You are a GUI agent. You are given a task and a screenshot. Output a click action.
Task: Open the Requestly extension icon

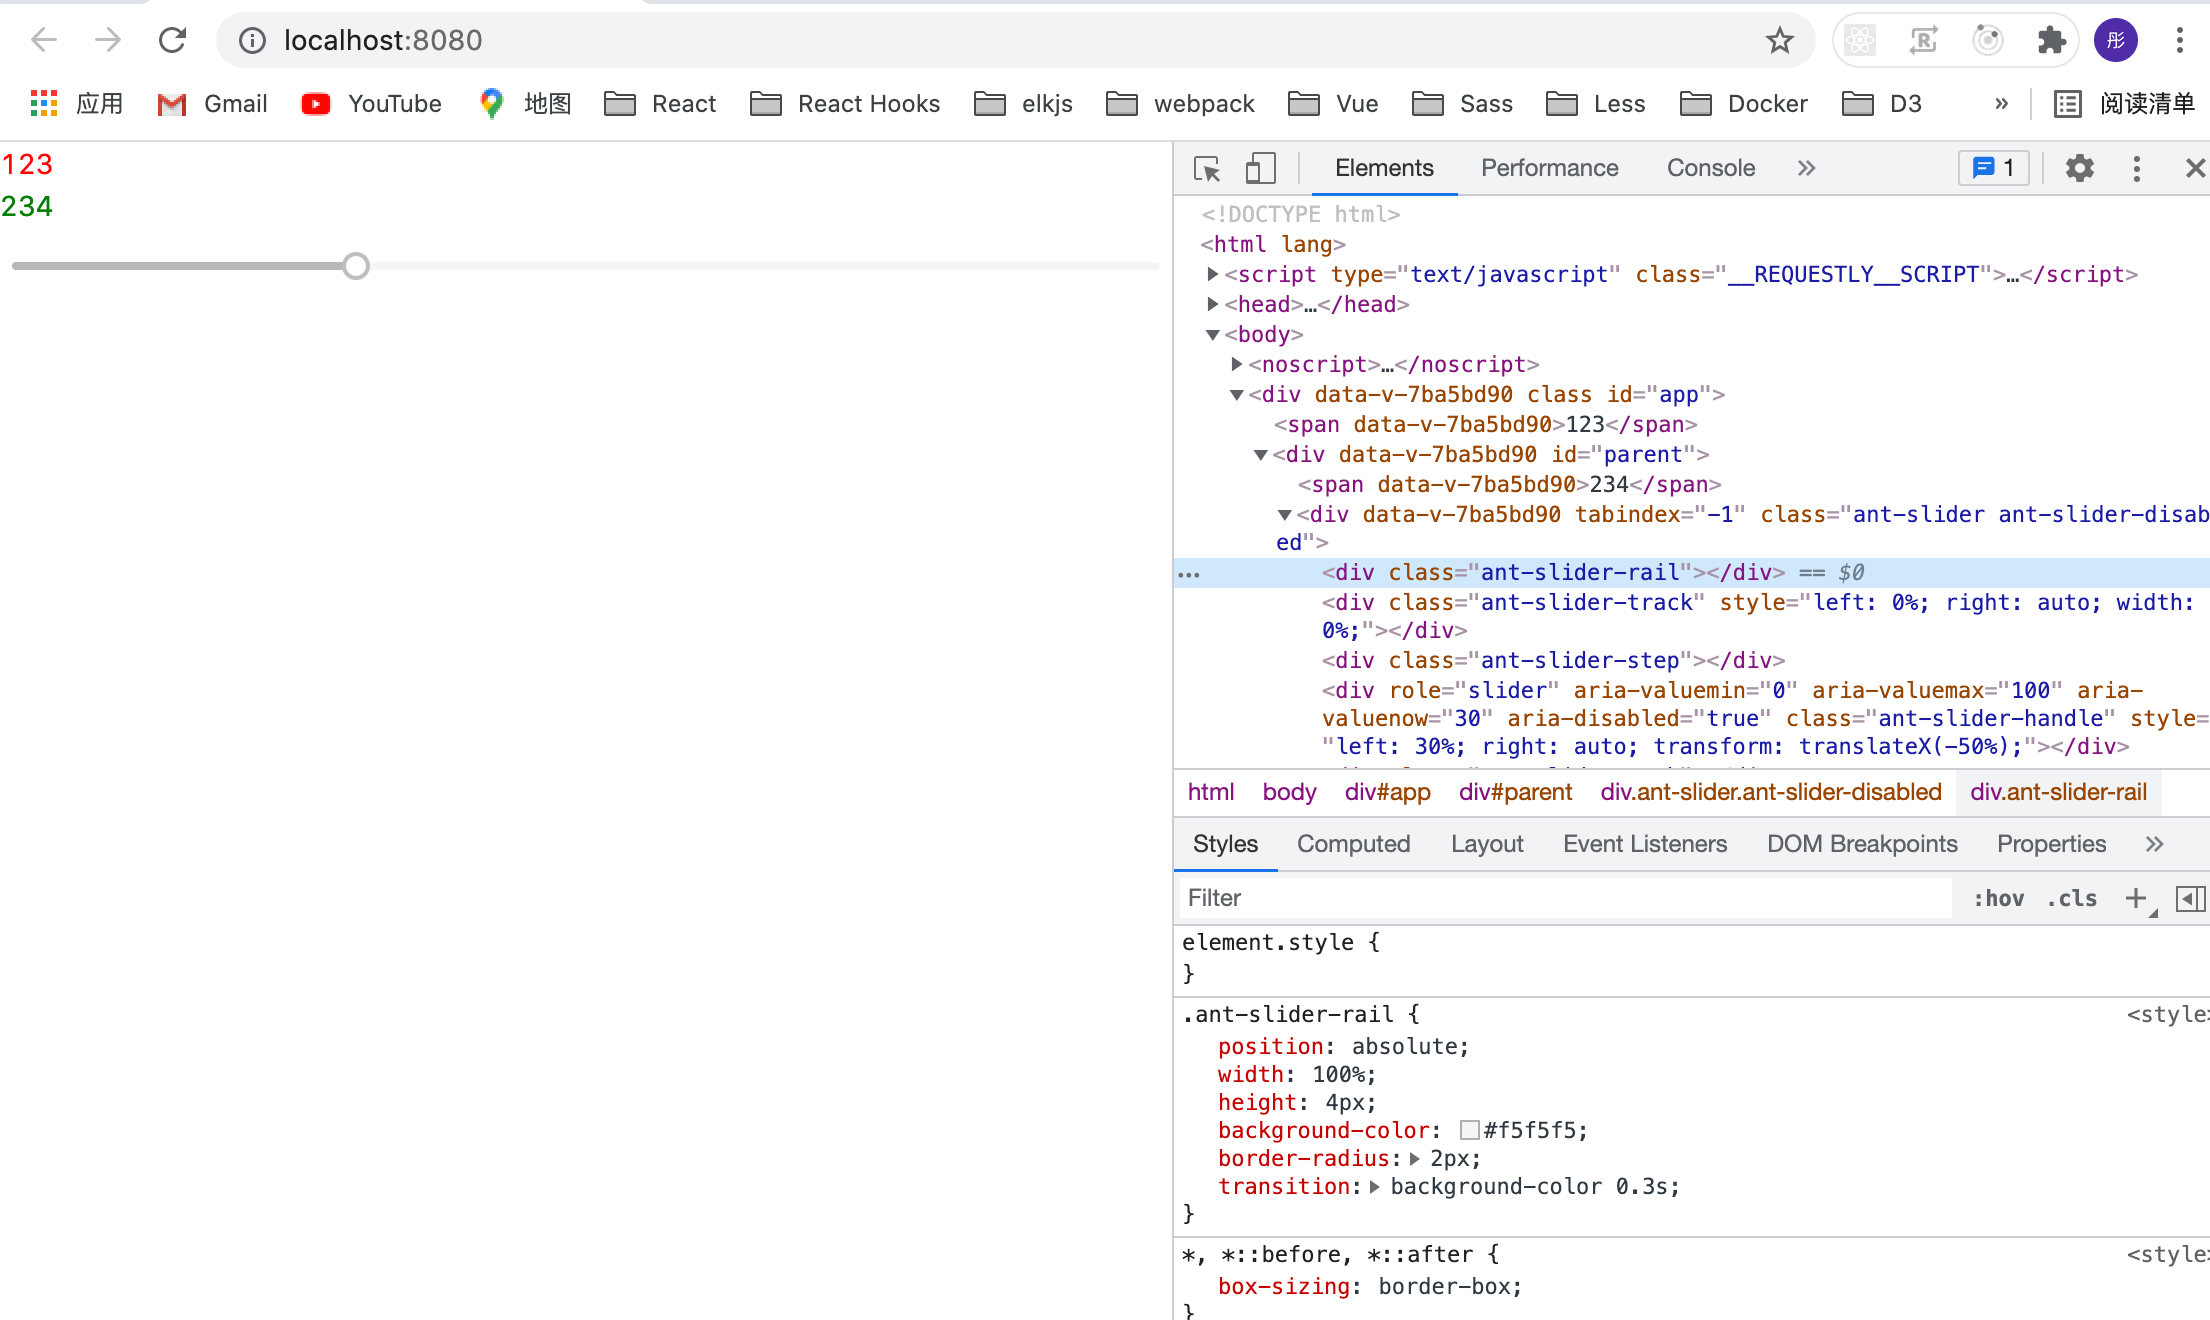pyautogui.click(x=1923, y=40)
